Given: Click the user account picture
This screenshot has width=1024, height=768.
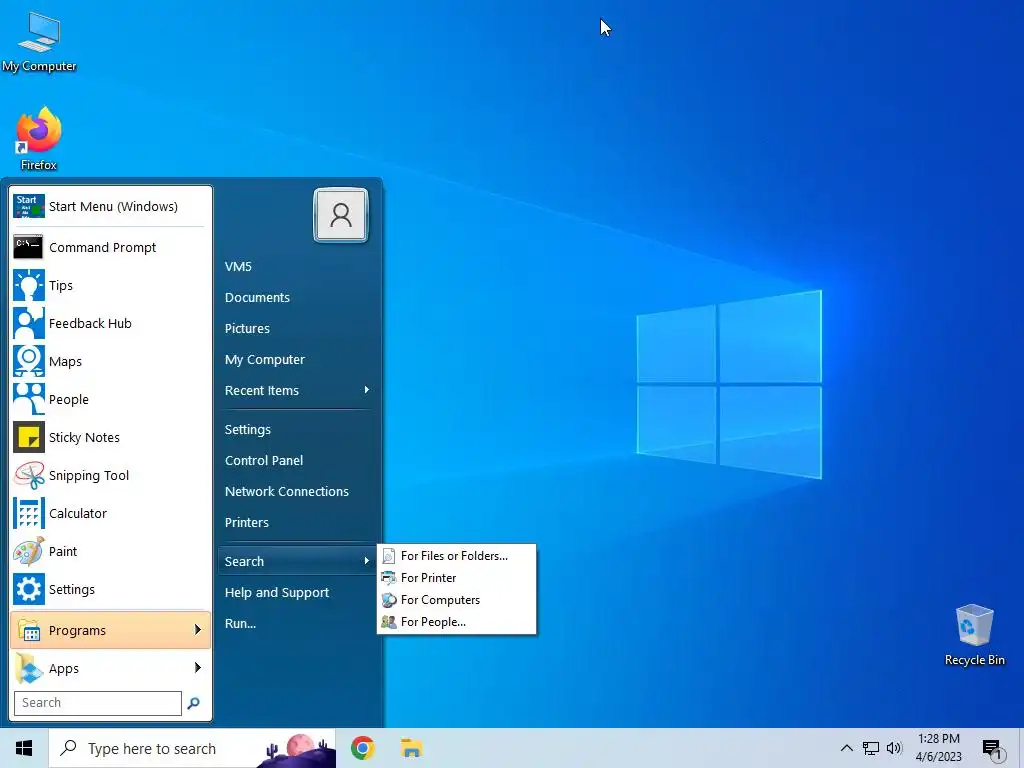Looking at the screenshot, I should (x=341, y=215).
